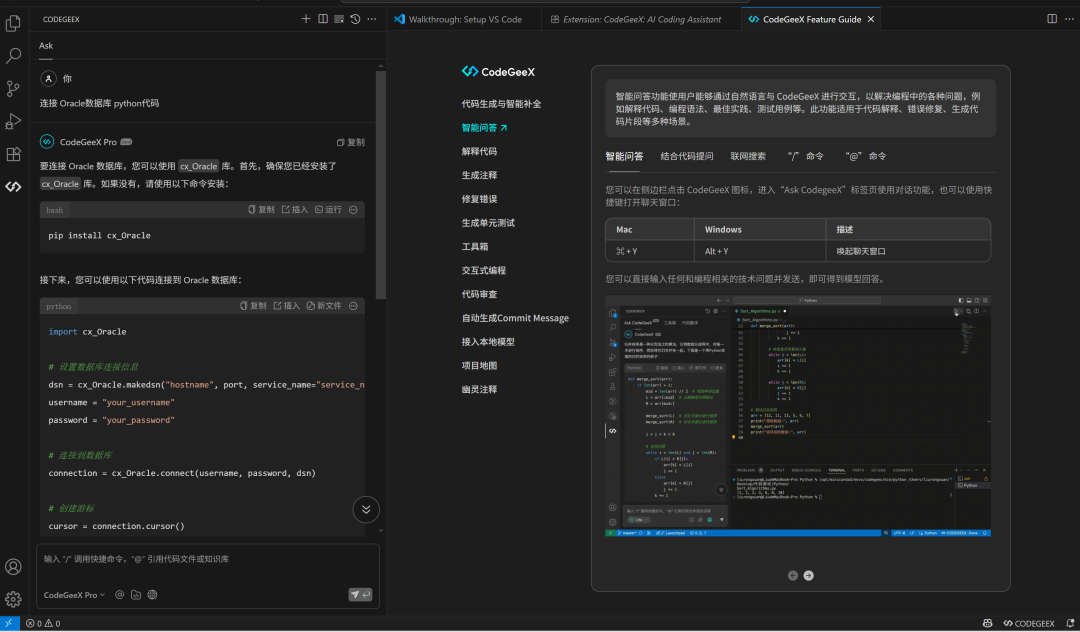This screenshot has width=1080, height=632.
Task: Open the CodeGeeX Pro model dropdown
Action: tap(74, 595)
